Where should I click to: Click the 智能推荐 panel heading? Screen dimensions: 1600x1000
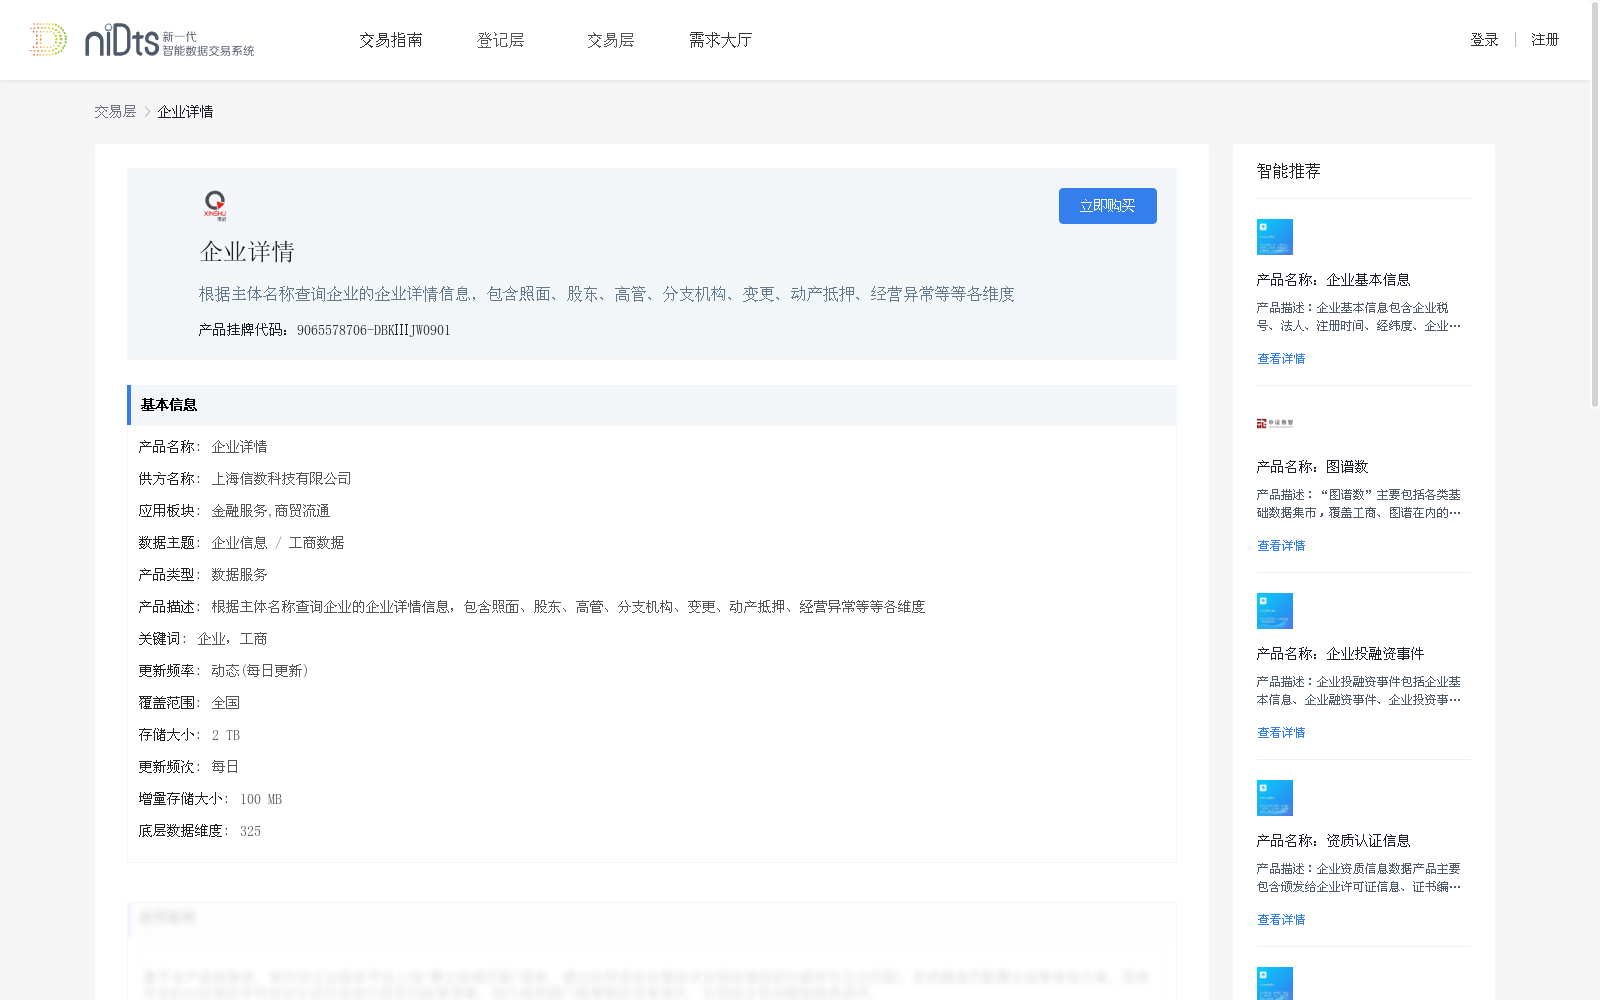[1288, 171]
